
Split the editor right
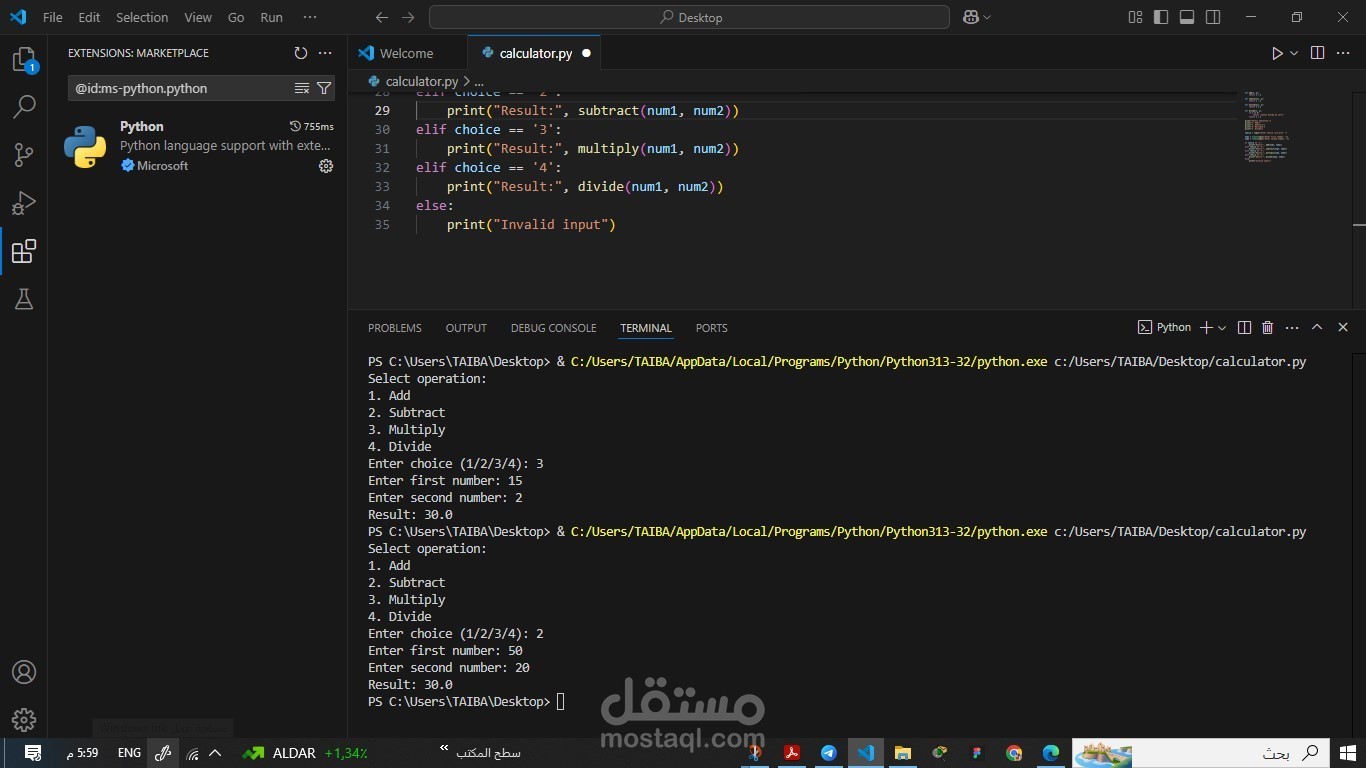(x=1318, y=53)
